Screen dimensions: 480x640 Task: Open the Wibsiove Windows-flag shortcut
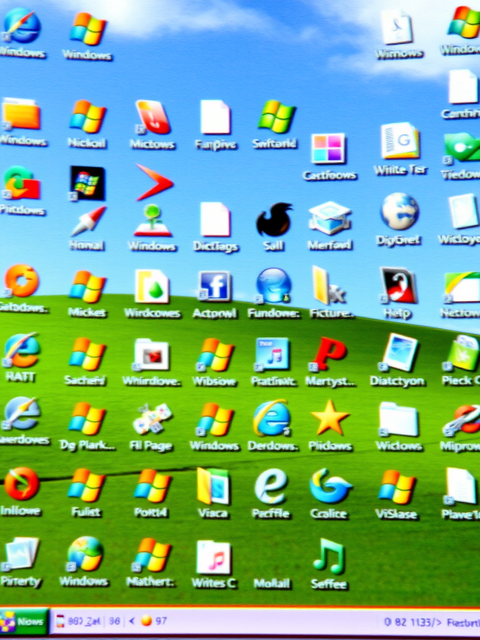pyautogui.click(x=215, y=355)
